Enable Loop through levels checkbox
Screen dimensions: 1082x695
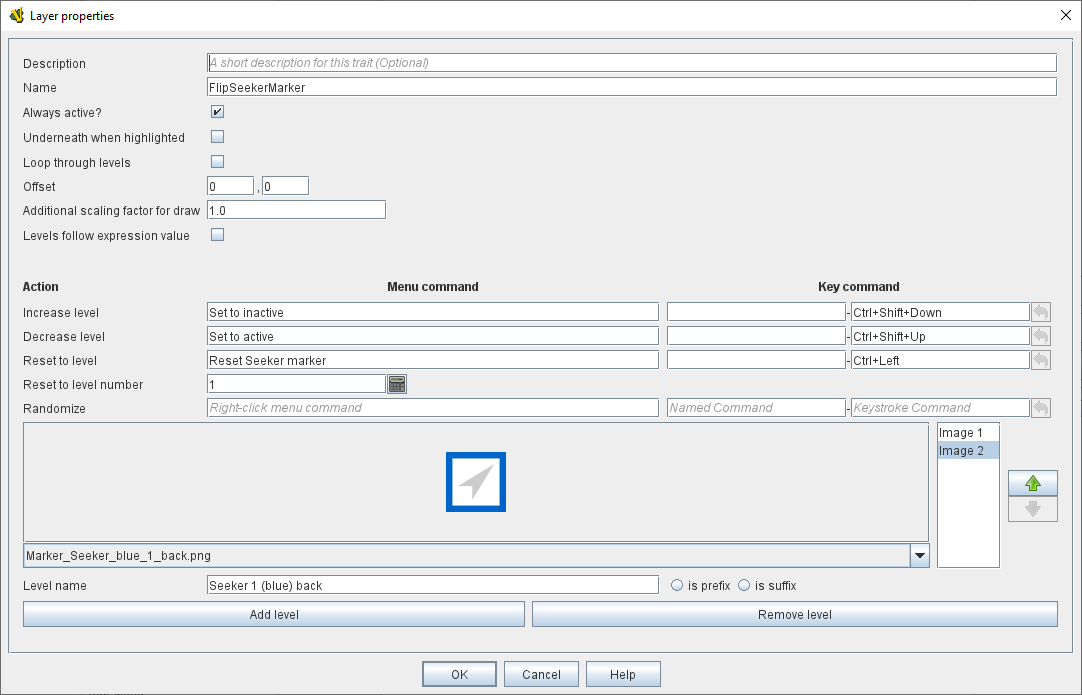pos(217,162)
